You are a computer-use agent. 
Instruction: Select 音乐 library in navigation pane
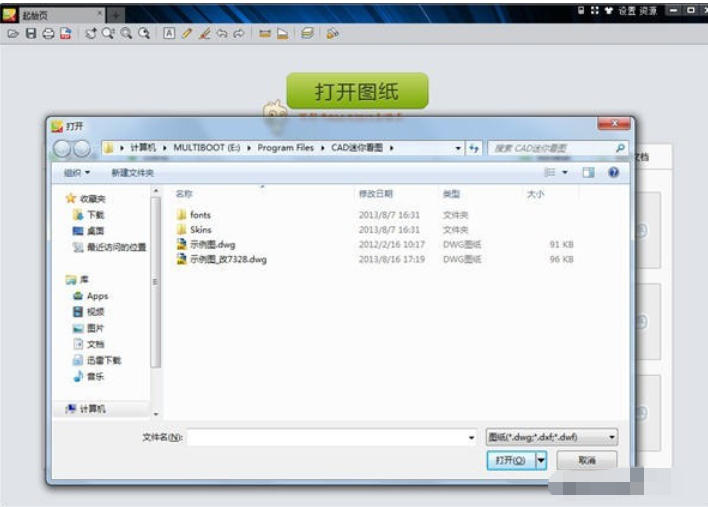(88, 376)
